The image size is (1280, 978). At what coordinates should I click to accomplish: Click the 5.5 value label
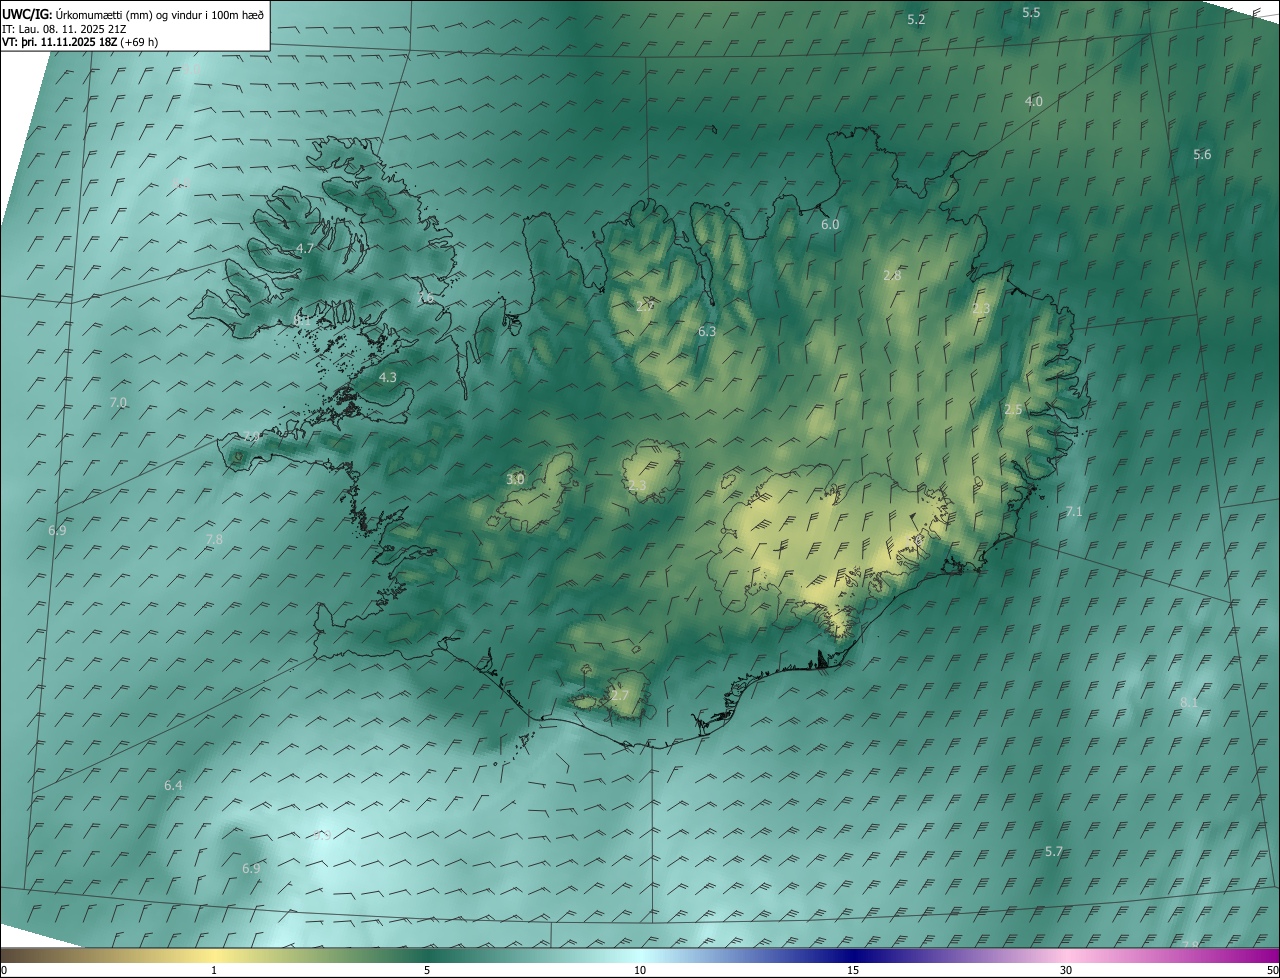tap(1031, 12)
